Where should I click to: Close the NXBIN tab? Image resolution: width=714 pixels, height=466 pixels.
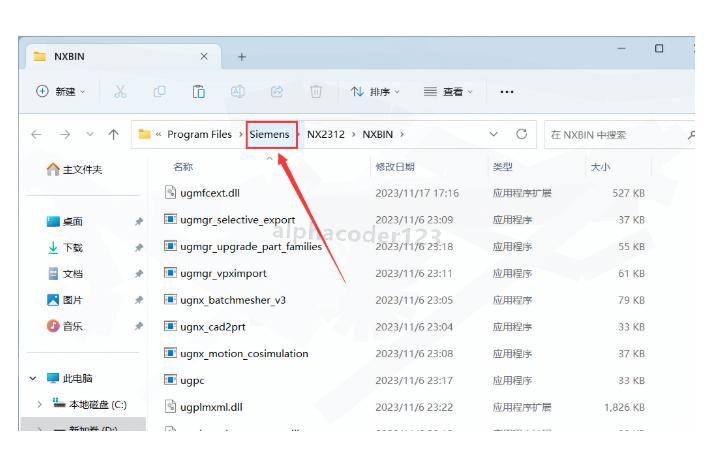(204, 56)
